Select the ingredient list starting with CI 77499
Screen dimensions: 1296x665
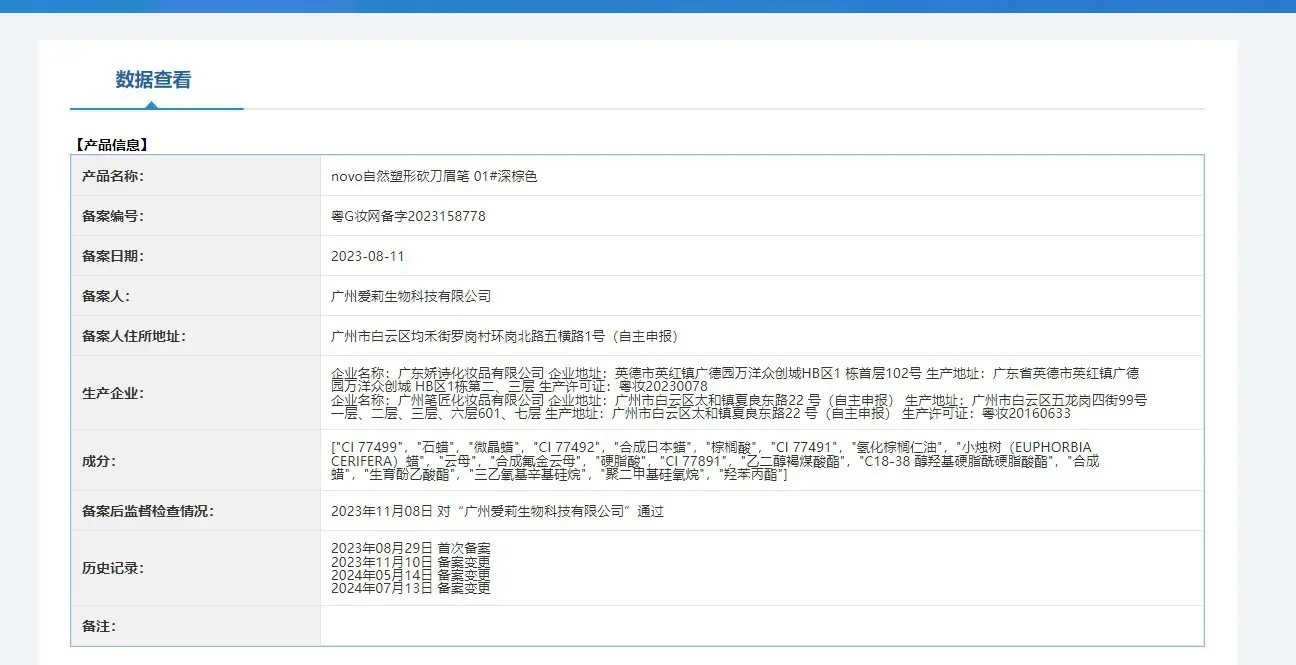pos(715,460)
